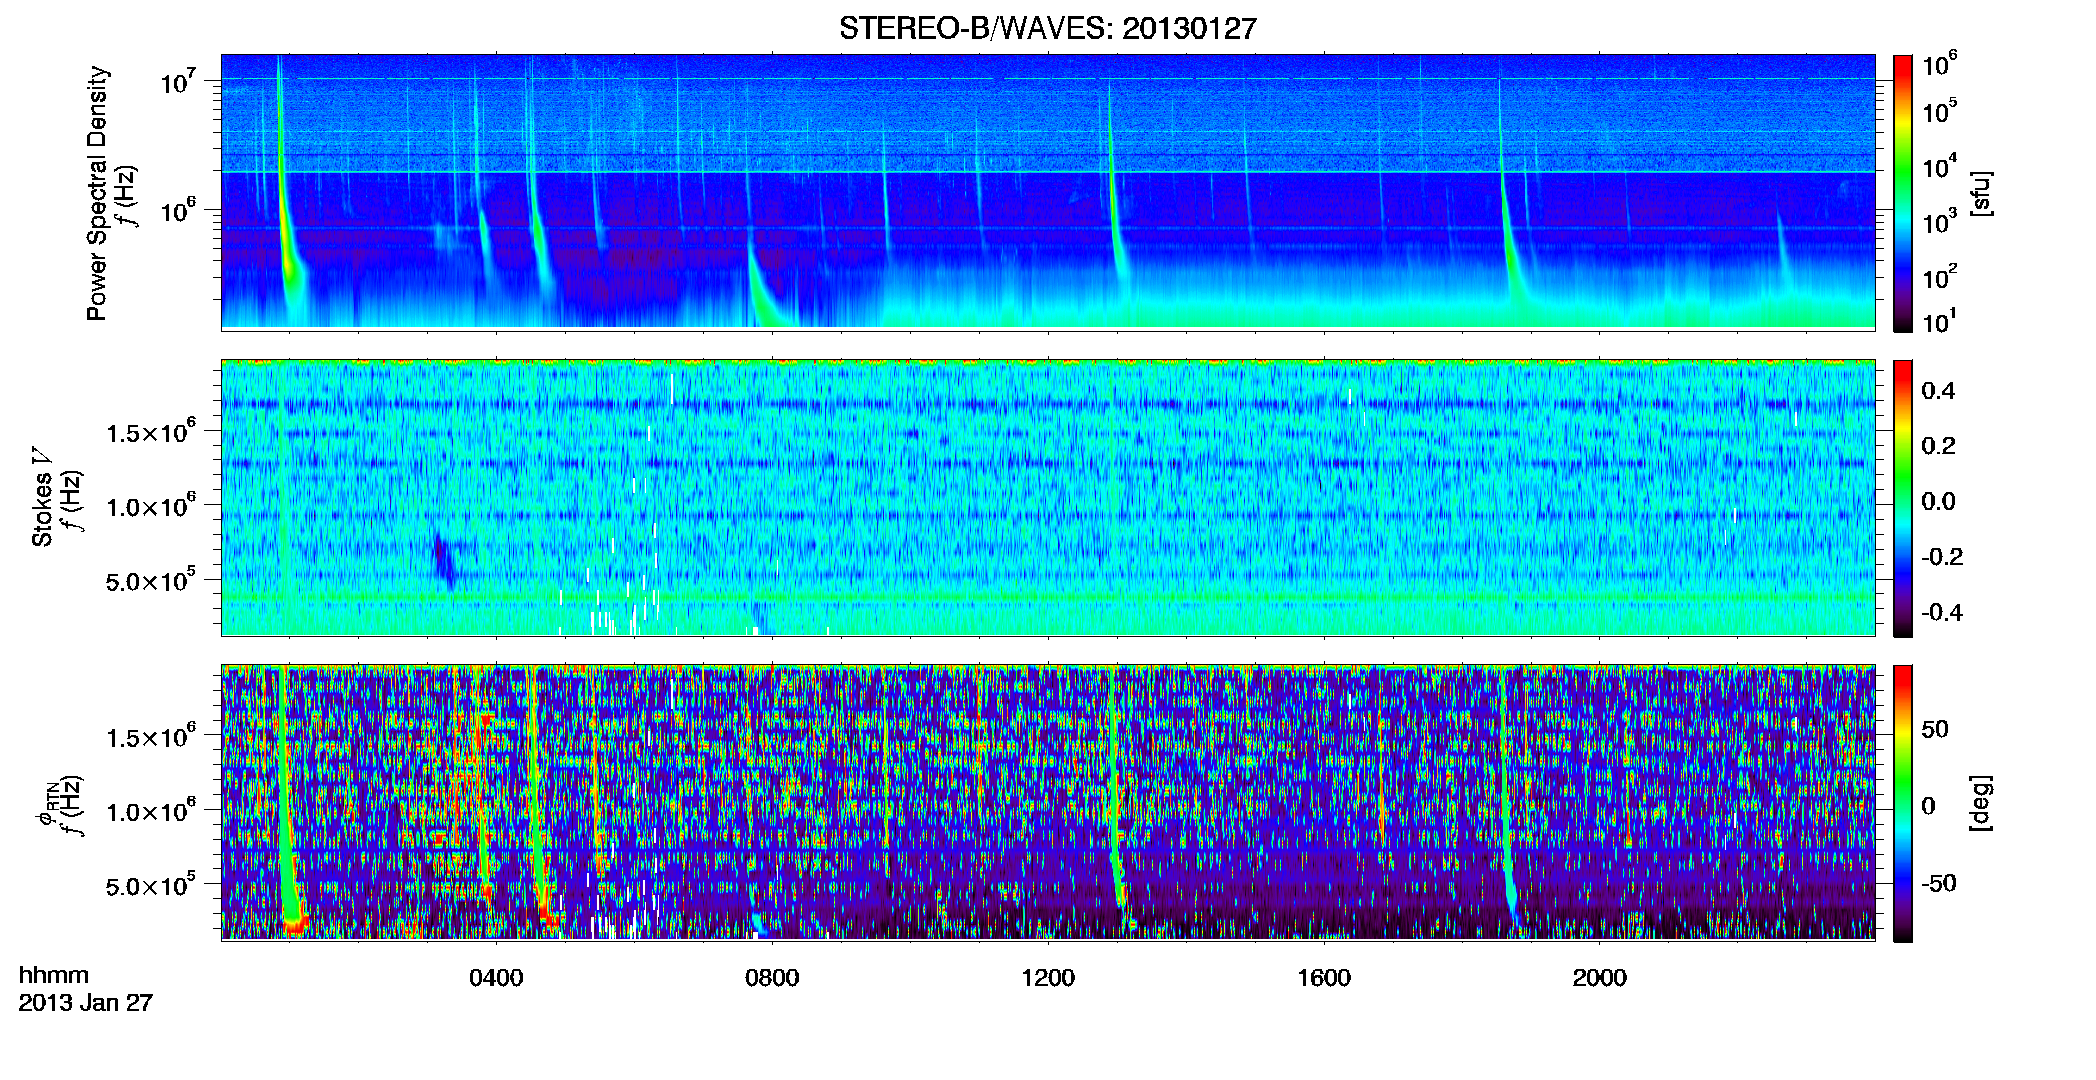Click the [deg] colorbar unit label
Image resolution: width=2096 pixels, height=1080 pixels.
point(1980,803)
